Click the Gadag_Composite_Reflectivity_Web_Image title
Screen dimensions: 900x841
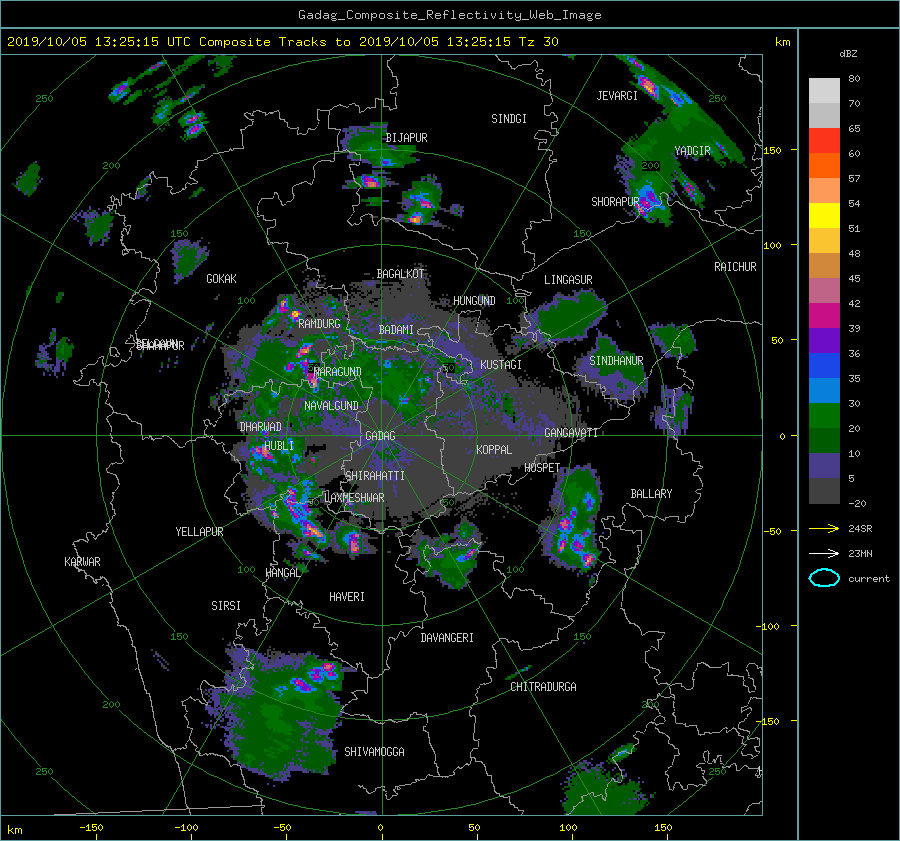pyautogui.click(x=449, y=15)
